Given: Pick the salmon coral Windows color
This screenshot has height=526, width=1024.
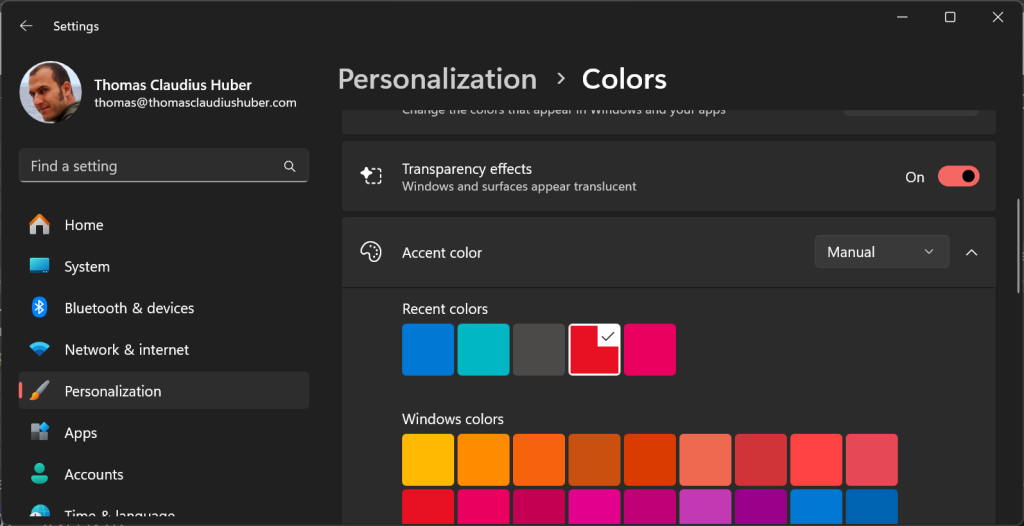Looking at the screenshot, I should (x=705, y=460).
